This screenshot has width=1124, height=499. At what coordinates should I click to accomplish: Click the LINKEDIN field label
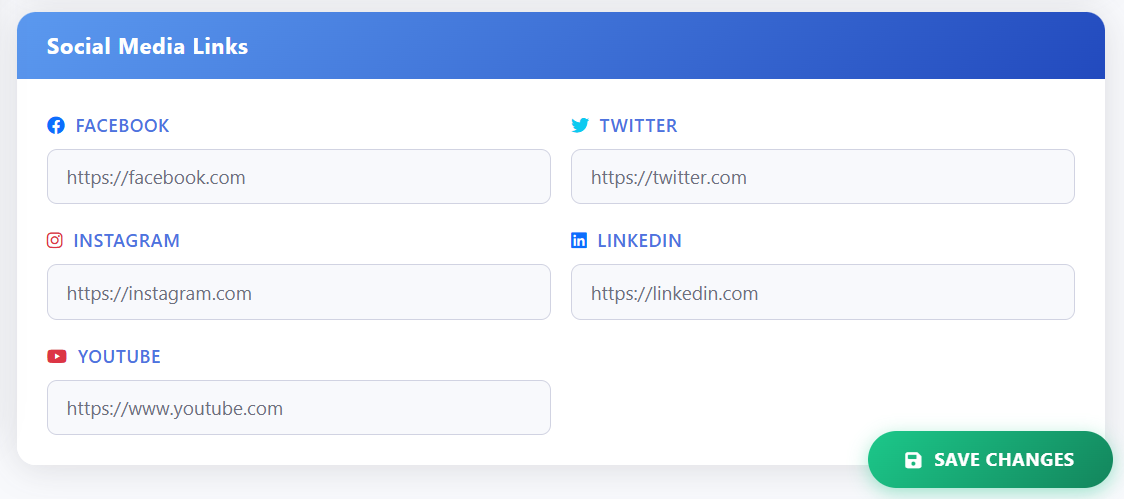[x=639, y=241]
